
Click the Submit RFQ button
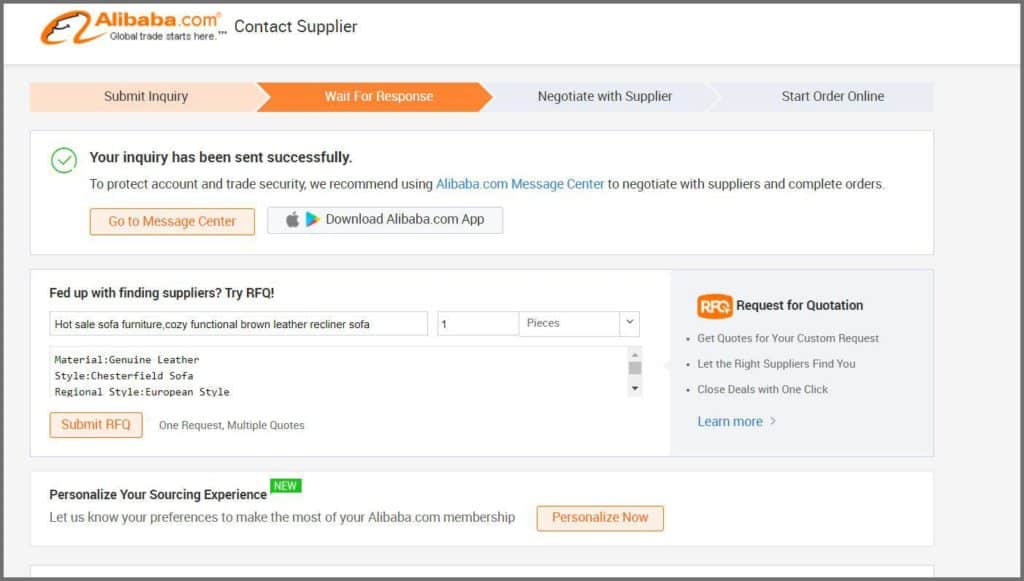point(96,424)
